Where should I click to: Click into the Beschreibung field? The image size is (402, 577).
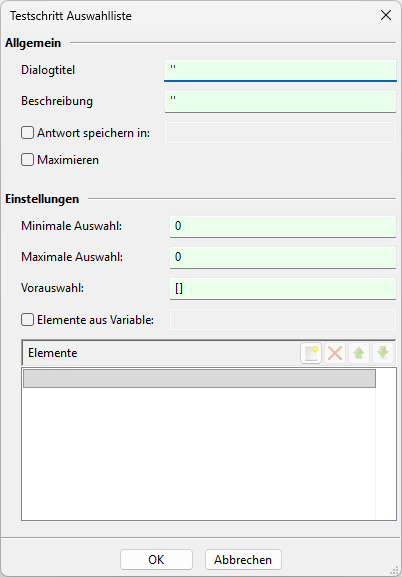click(x=280, y=102)
